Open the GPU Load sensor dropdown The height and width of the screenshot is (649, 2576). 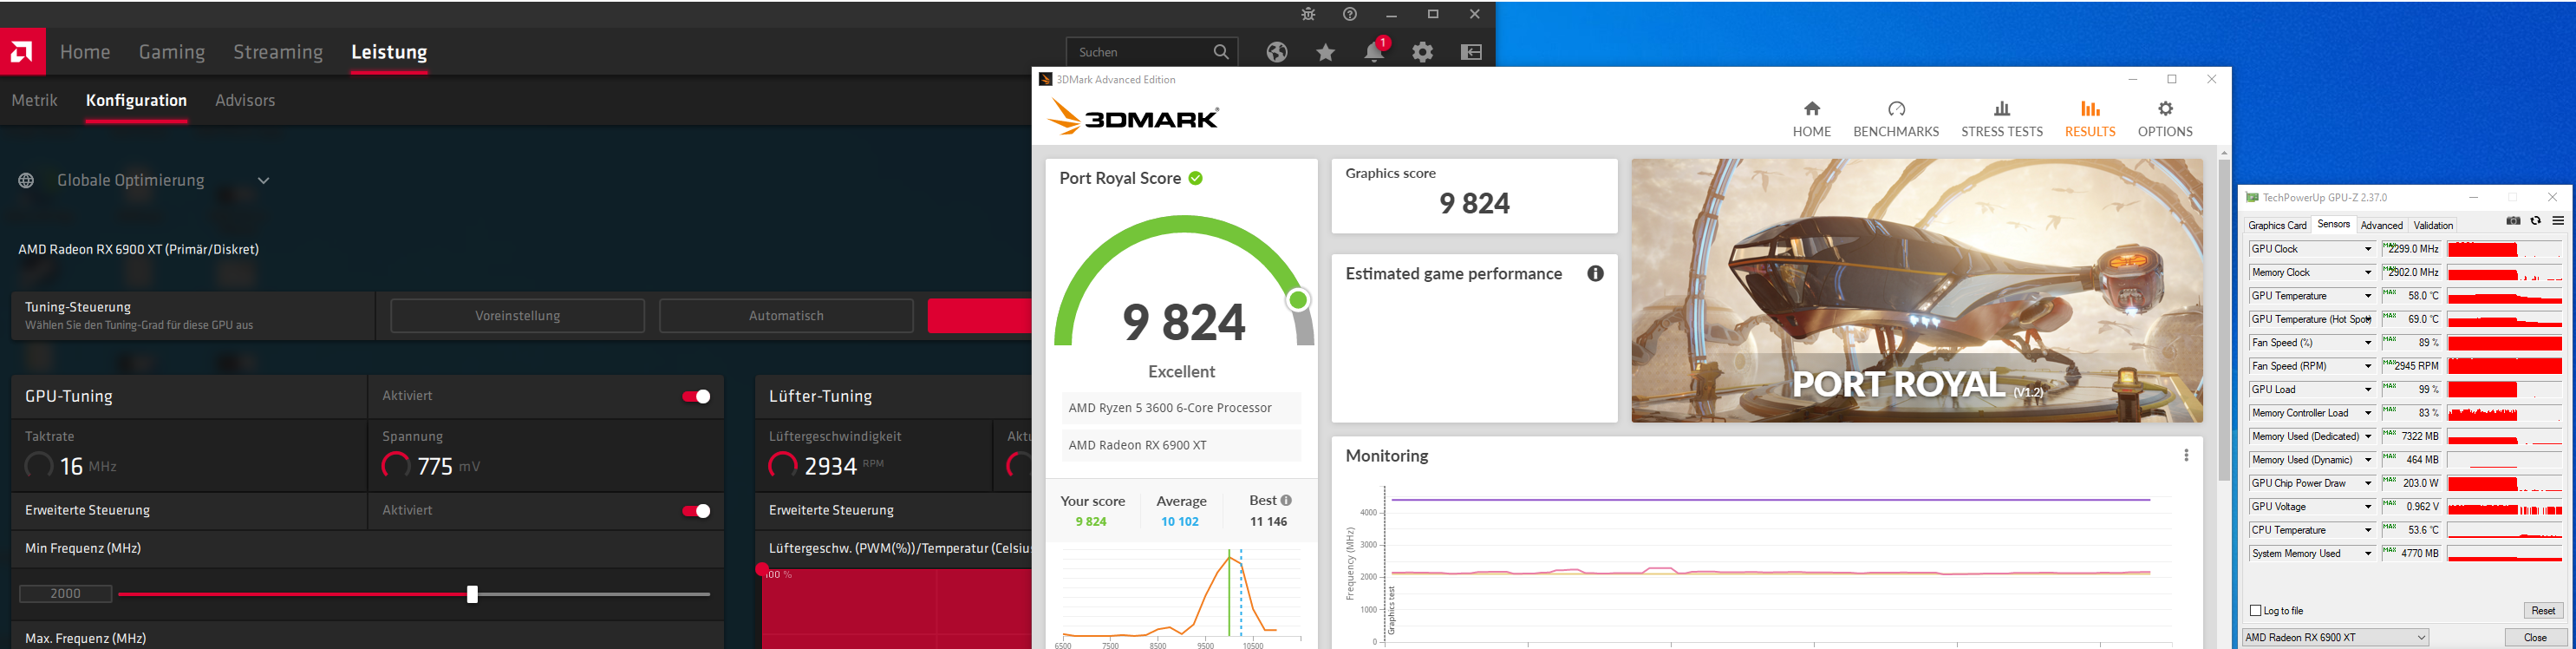point(2368,390)
